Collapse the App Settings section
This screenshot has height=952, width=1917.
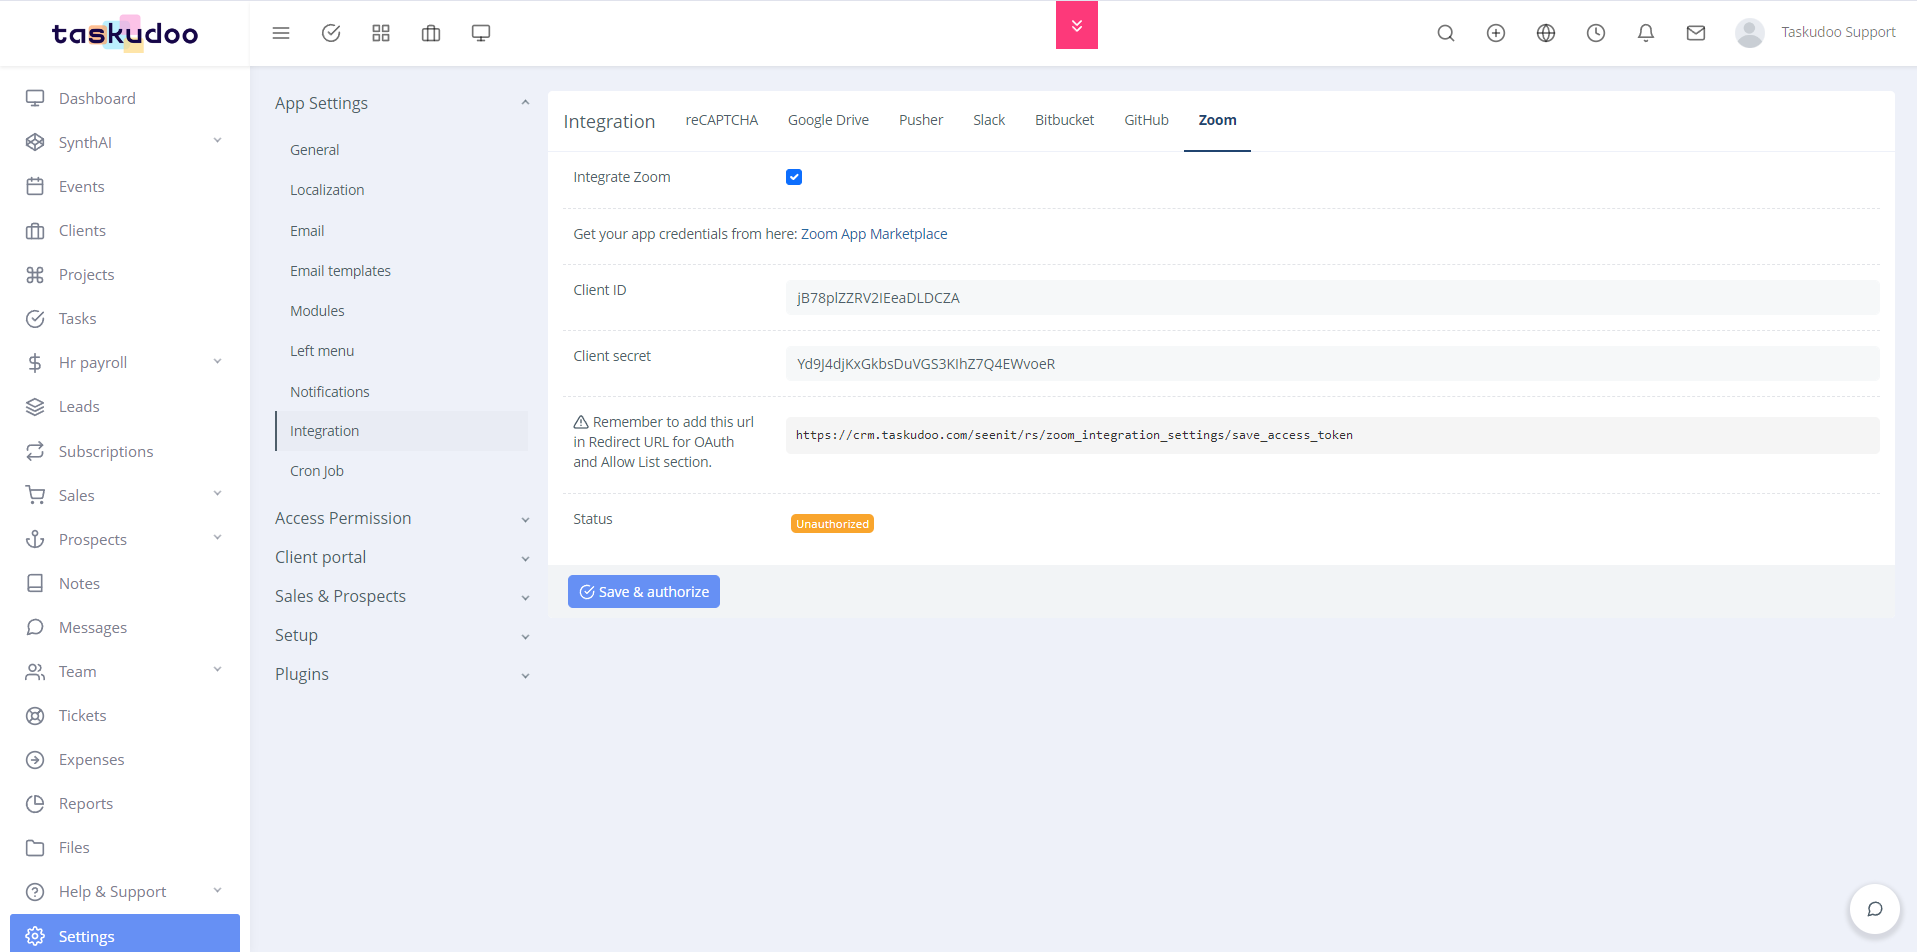402,103
